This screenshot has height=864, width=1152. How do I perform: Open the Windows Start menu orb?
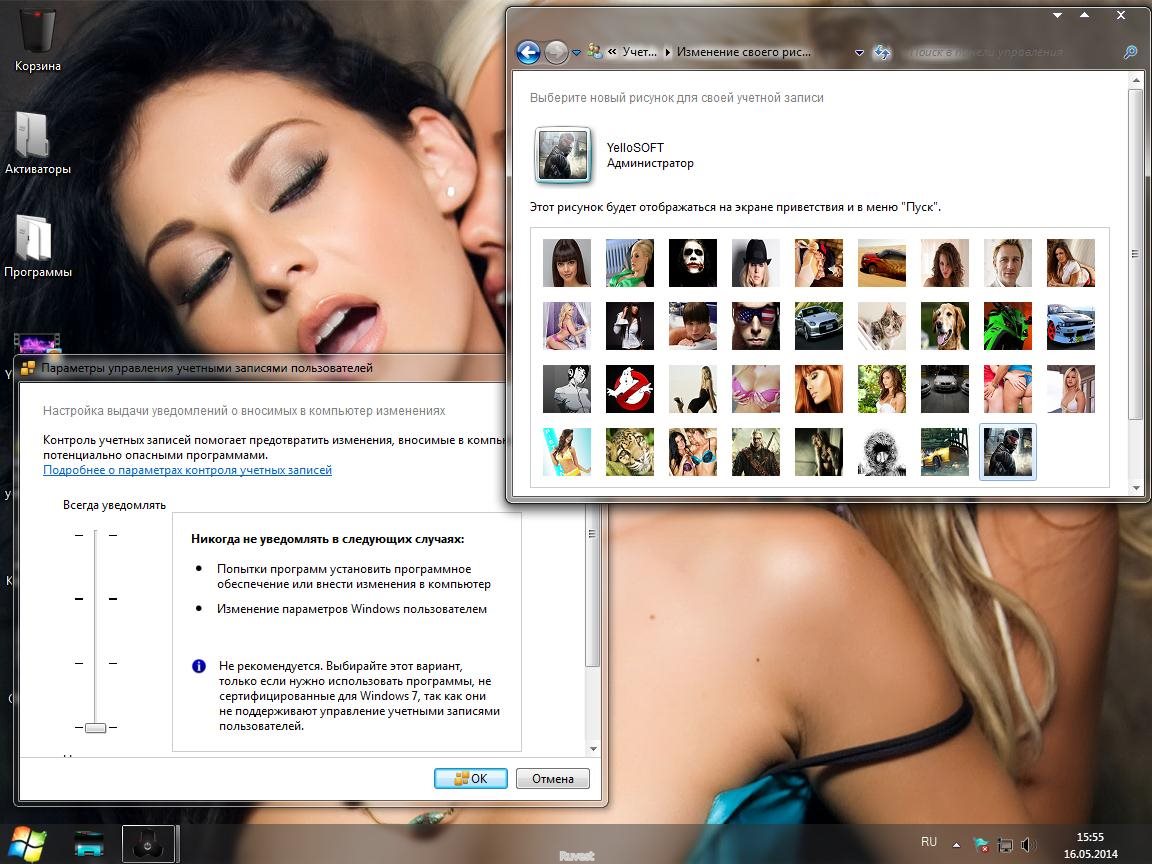click(x=27, y=843)
